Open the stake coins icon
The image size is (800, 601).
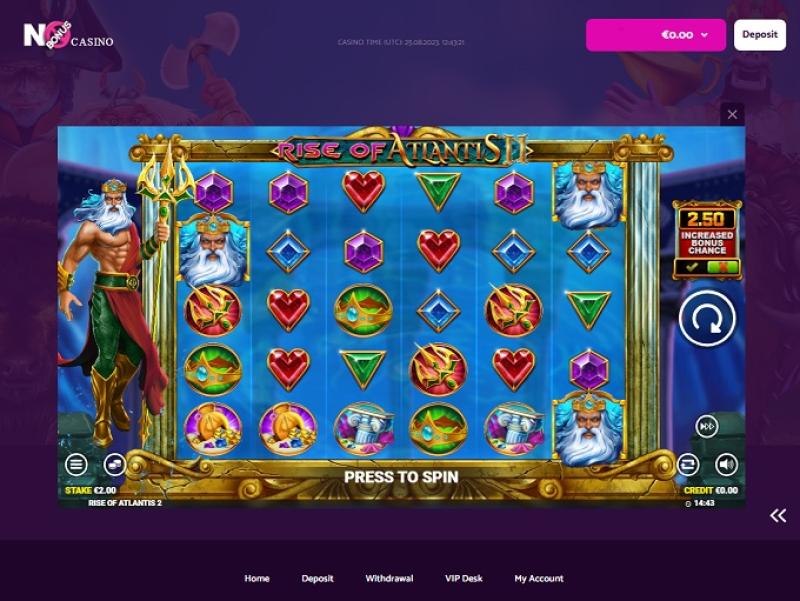tap(114, 465)
